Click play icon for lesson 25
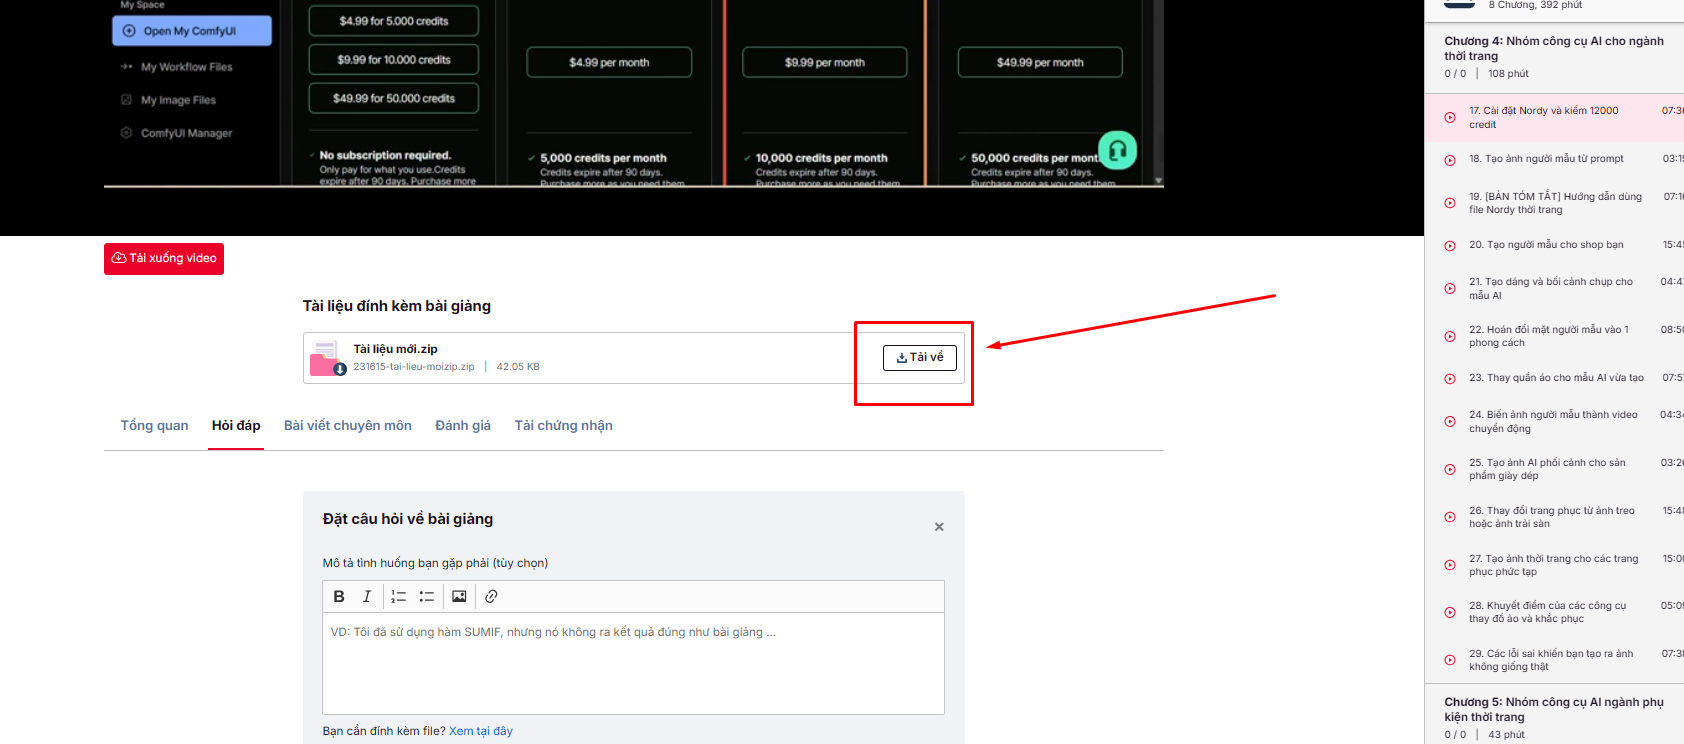 [1450, 470]
